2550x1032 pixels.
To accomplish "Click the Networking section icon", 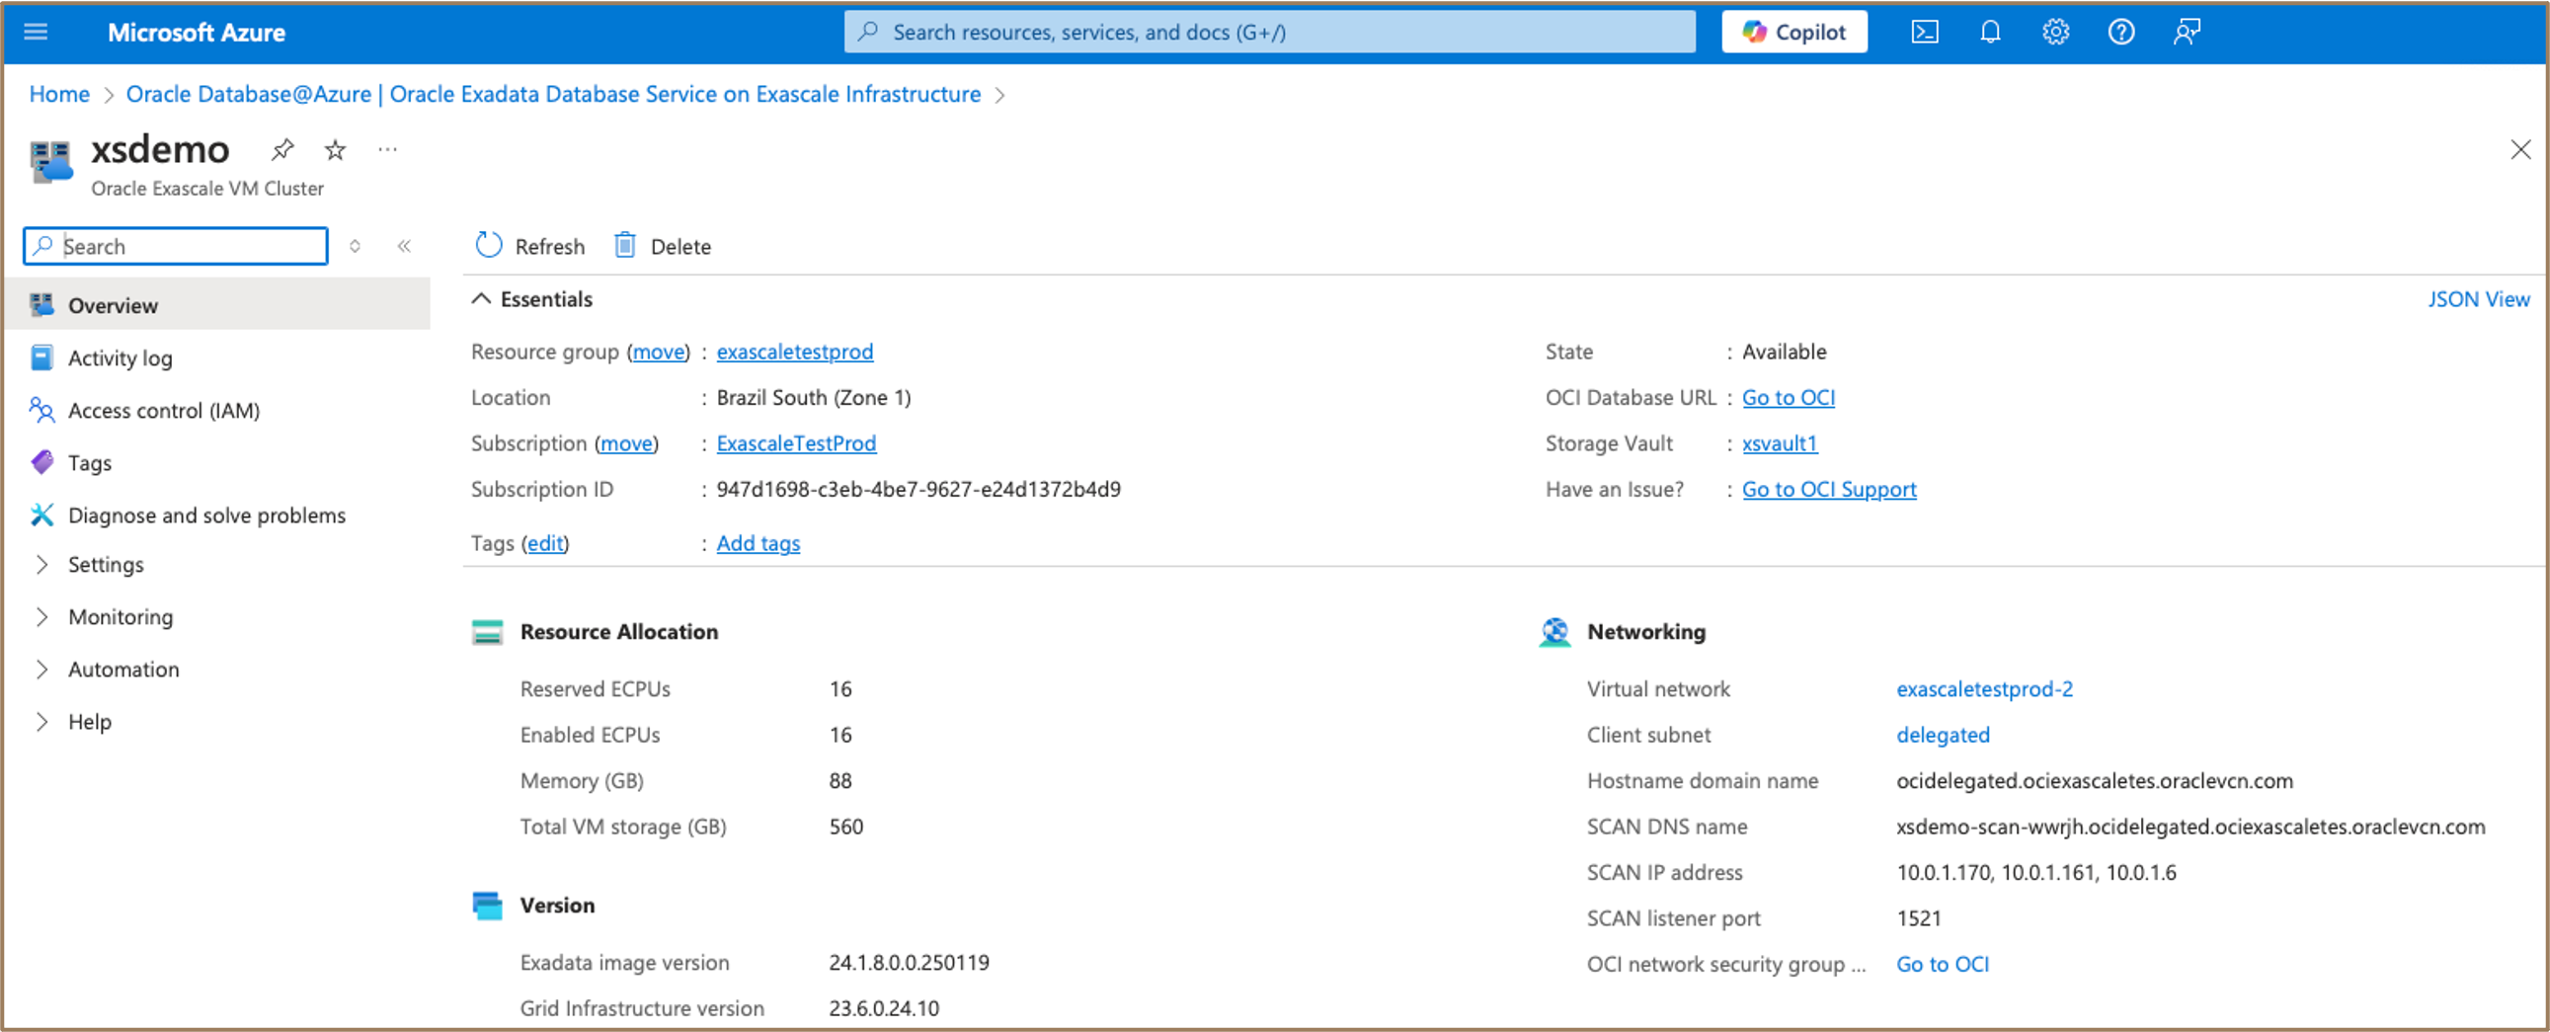I will coord(1554,632).
